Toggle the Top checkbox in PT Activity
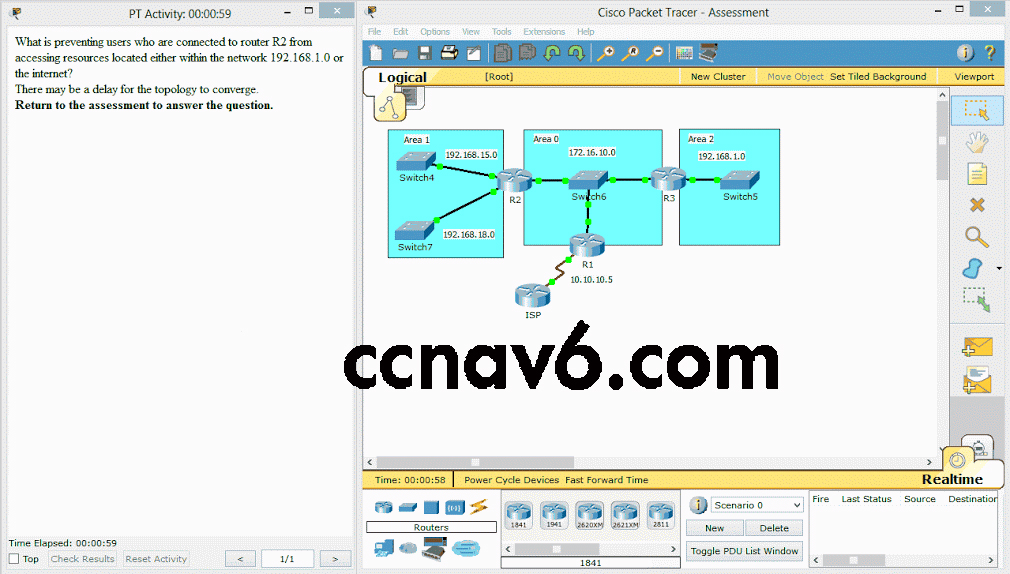This screenshot has width=1010, height=574. coord(14,559)
